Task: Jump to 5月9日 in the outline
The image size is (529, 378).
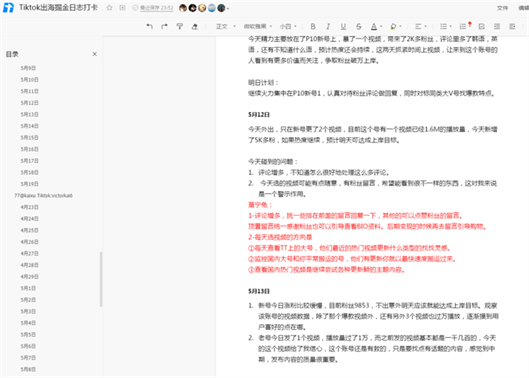Action: 28,68
